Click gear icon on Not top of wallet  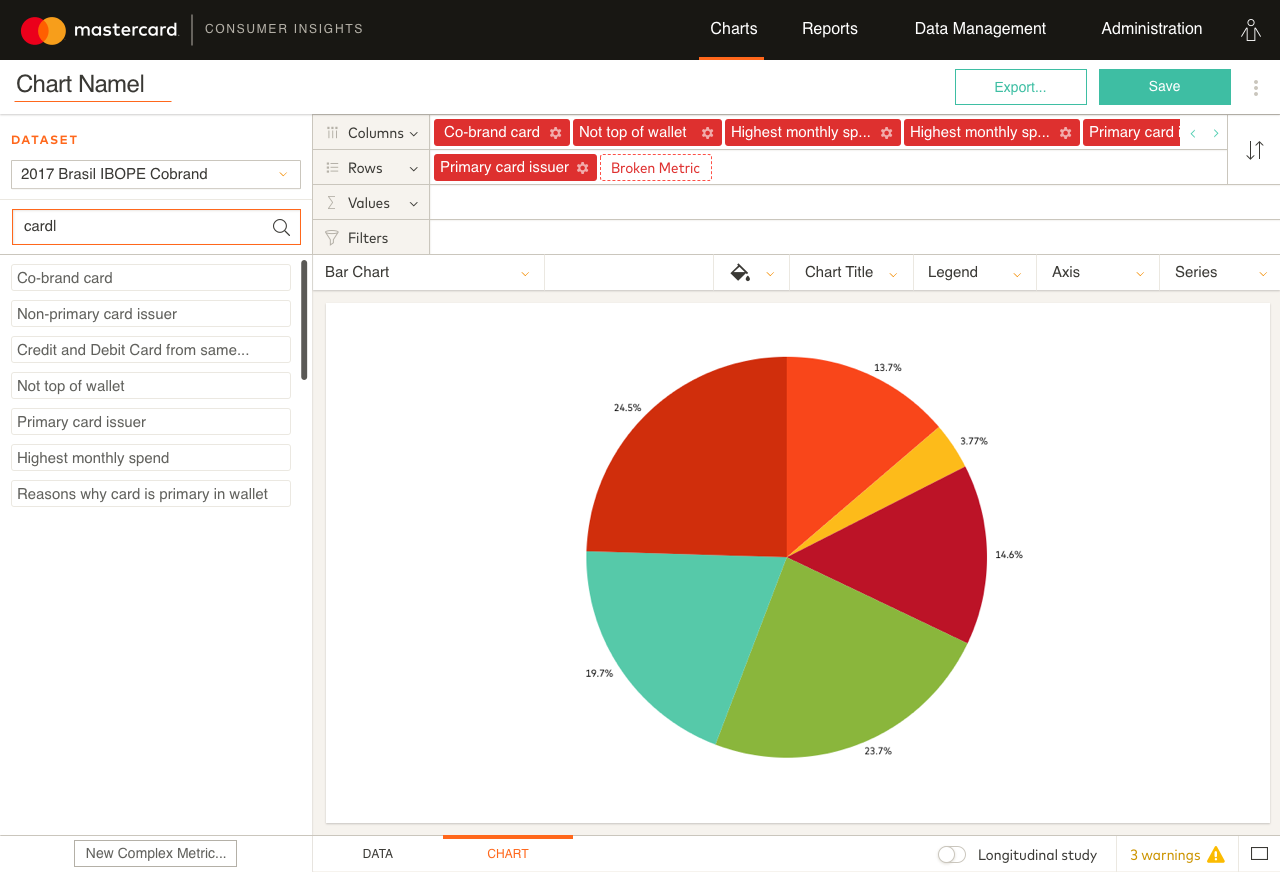click(x=707, y=133)
